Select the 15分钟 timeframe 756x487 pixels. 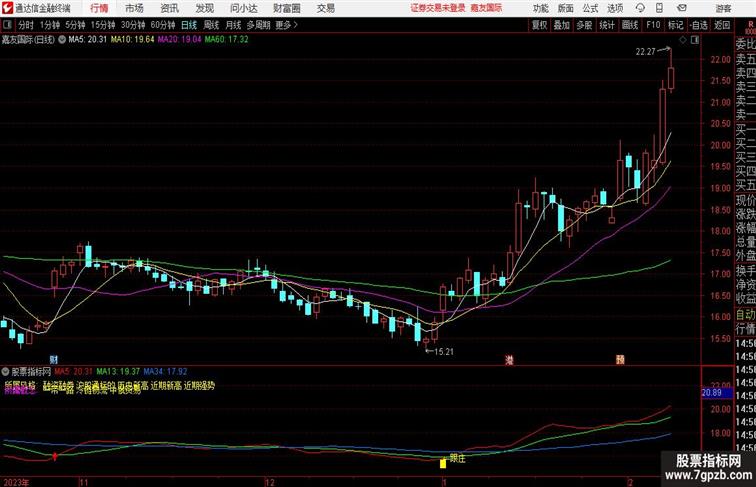pyautogui.click(x=103, y=25)
